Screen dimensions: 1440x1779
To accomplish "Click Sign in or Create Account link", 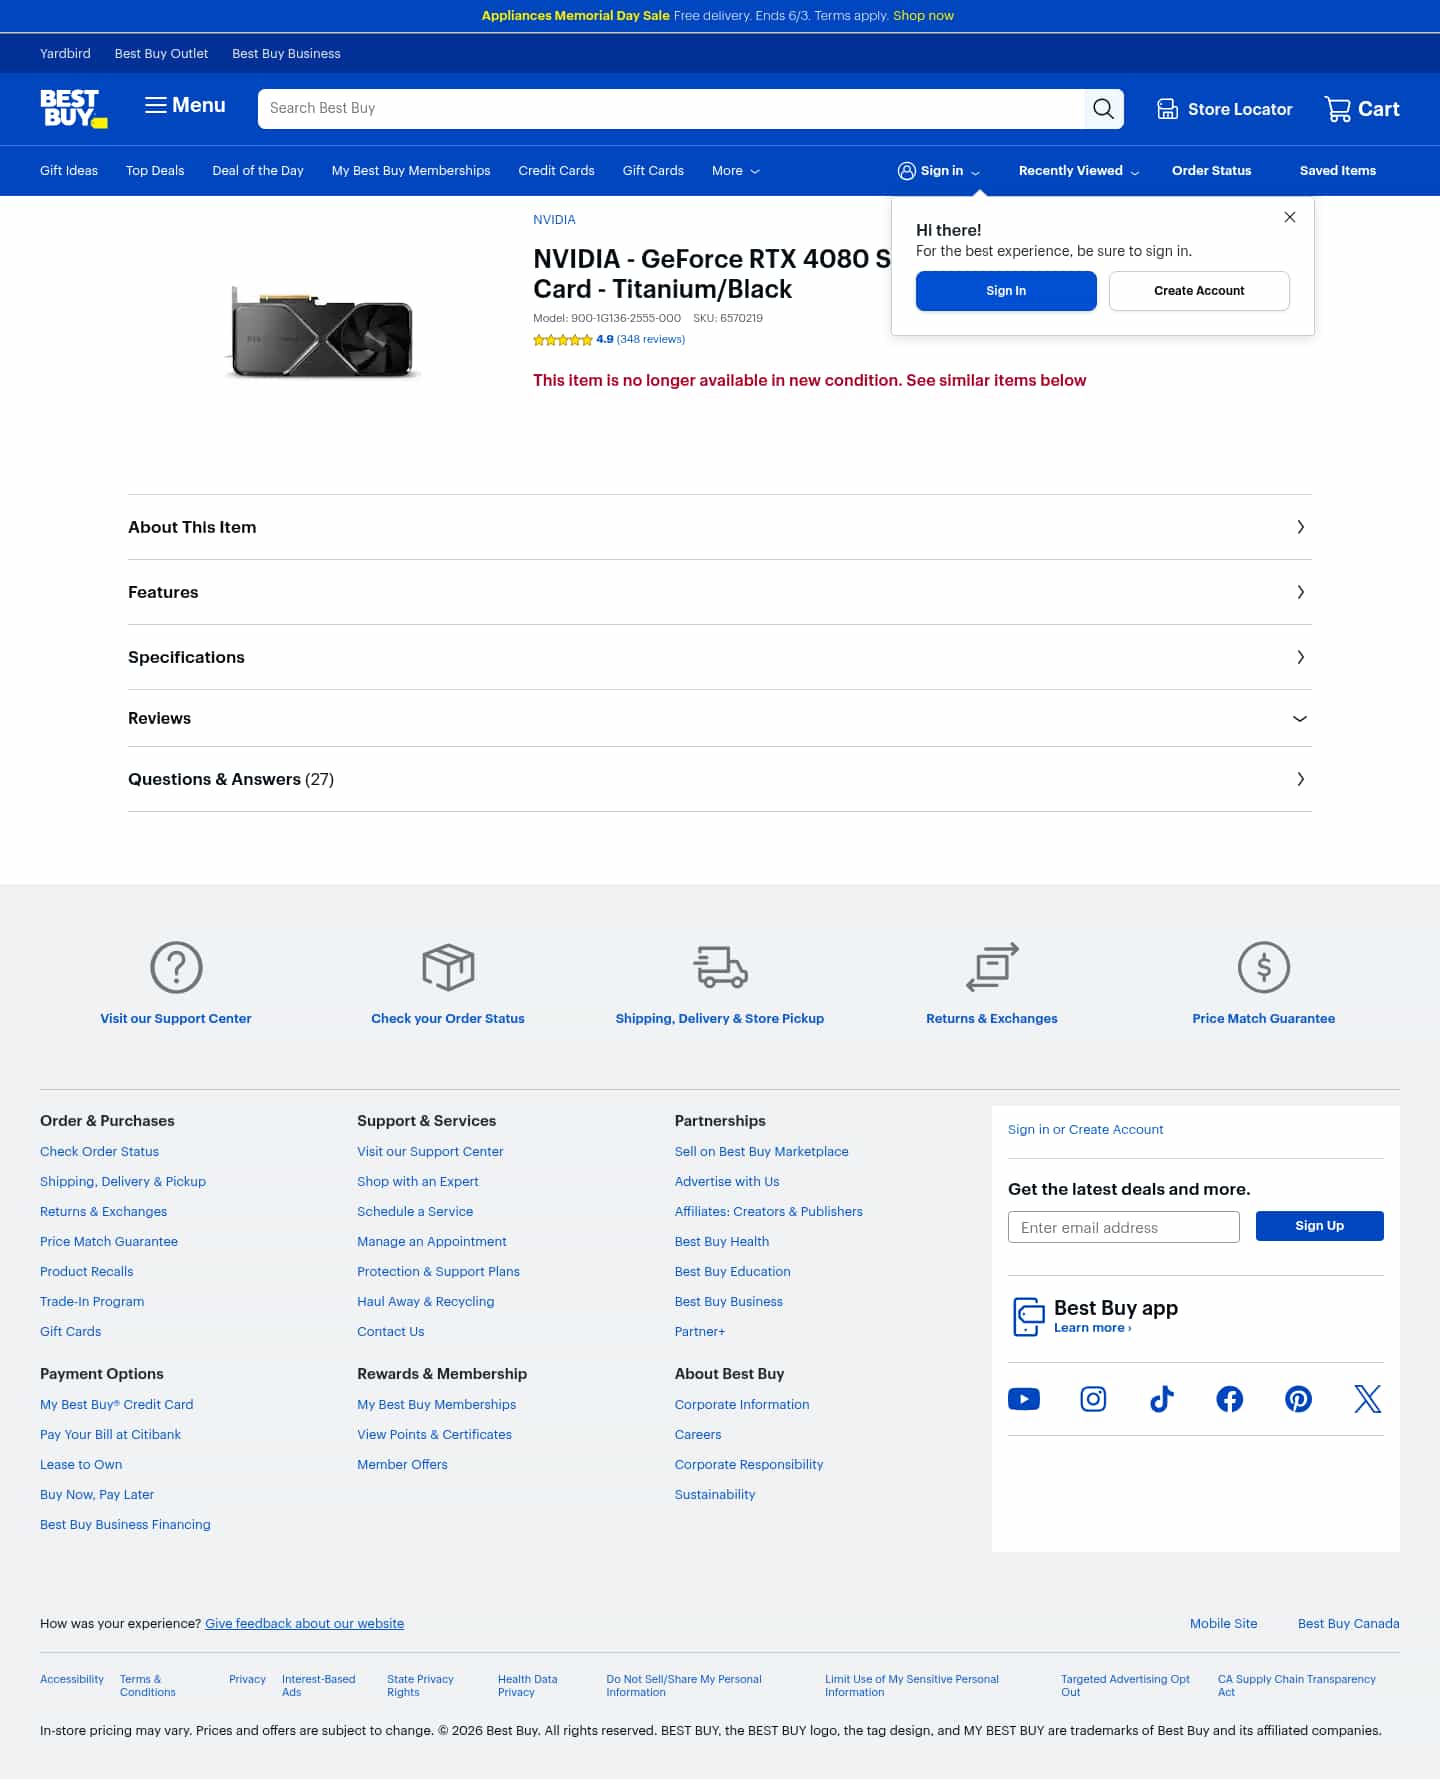I will click(x=1086, y=1130).
